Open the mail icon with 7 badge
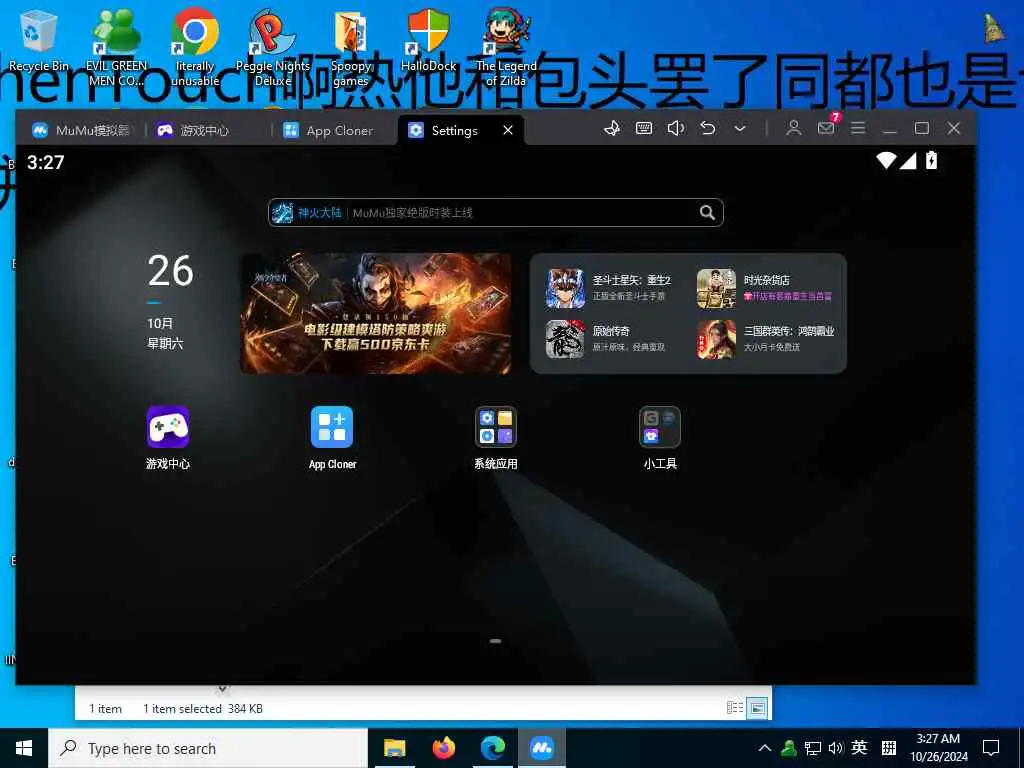1024x768 pixels. (827, 127)
